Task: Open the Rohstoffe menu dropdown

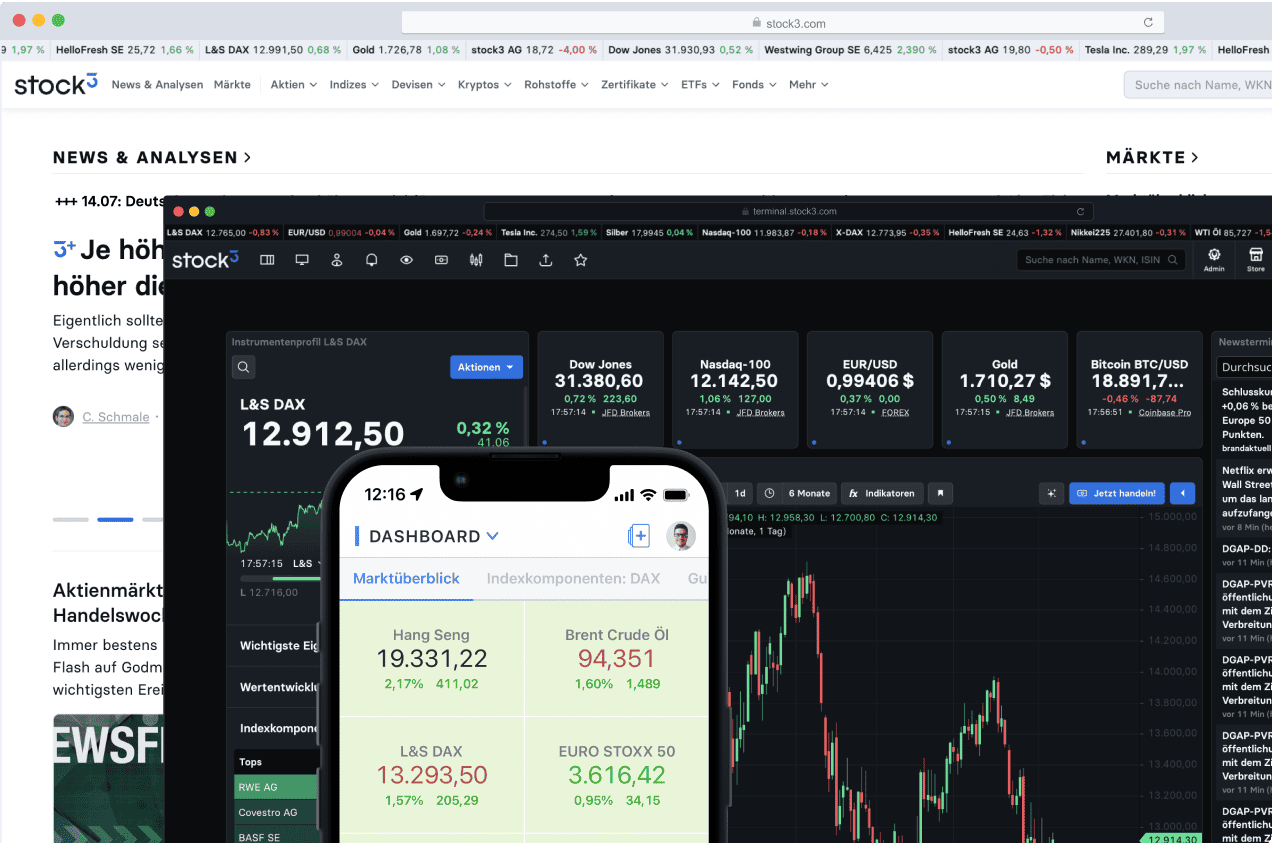Action: pos(556,85)
